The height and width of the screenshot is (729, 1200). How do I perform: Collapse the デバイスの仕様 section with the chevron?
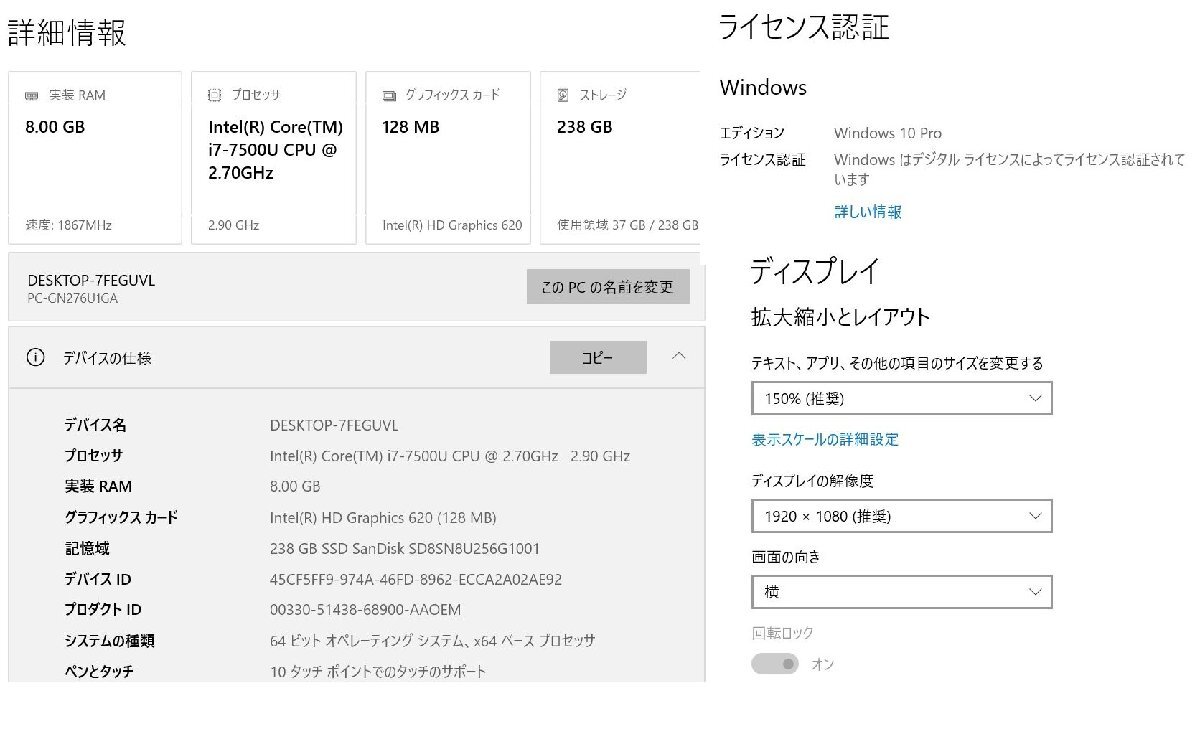pos(679,356)
